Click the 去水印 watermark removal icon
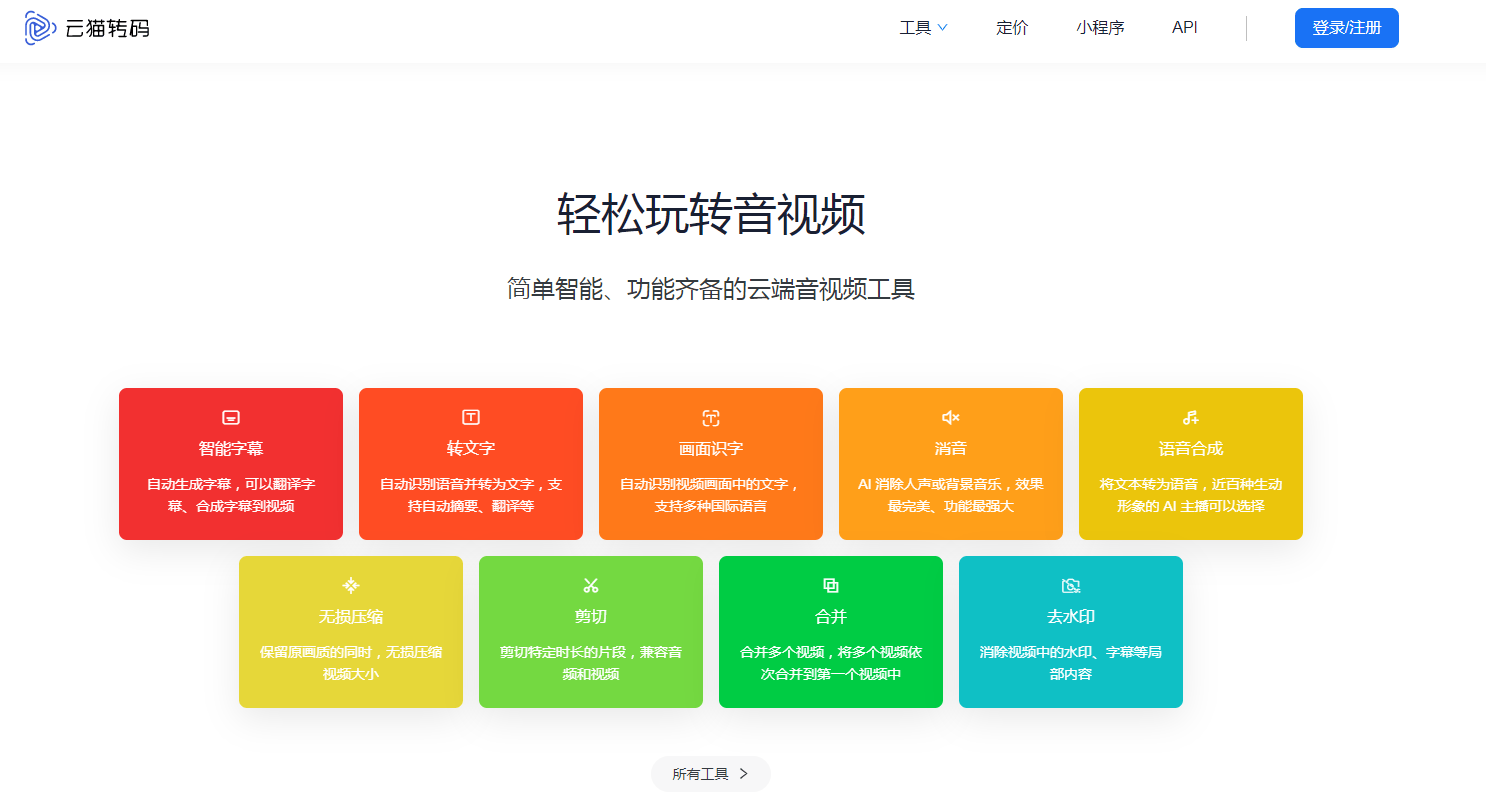This screenshot has height=807, width=1486. coord(1071,585)
